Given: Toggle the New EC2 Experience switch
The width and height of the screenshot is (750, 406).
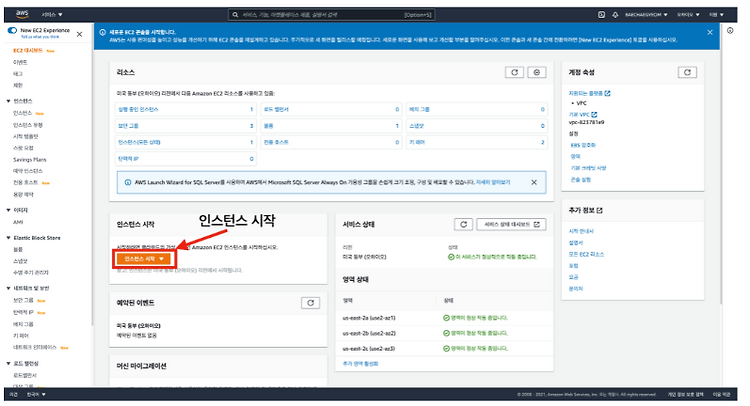Looking at the screenshot, I should pyautogui.click(x=12, y=31).
